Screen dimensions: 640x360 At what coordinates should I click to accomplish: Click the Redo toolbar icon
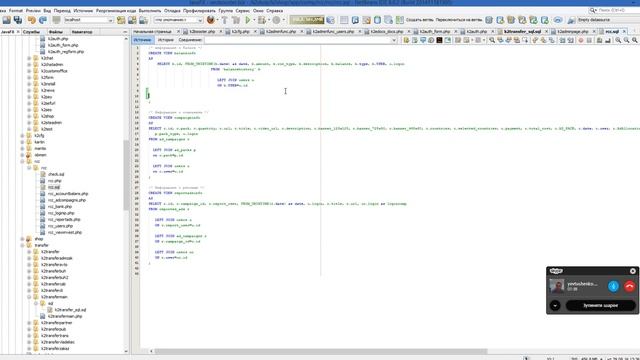[42, 20]
